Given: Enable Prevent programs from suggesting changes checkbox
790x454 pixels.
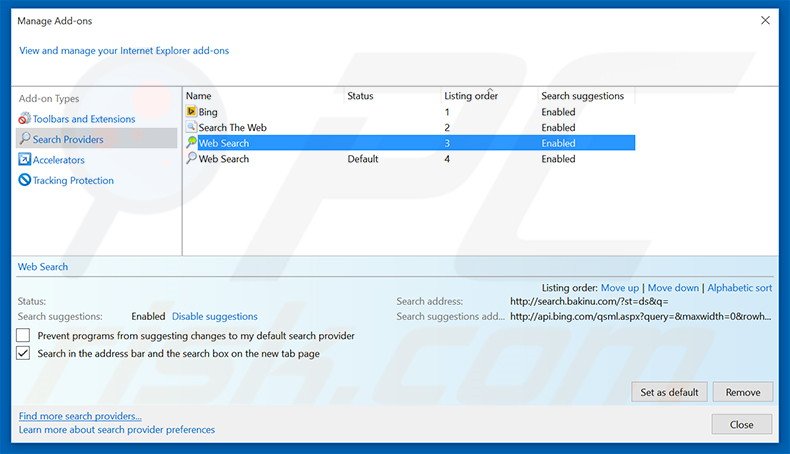Looking at the screenshot, I should click(23, 336).
